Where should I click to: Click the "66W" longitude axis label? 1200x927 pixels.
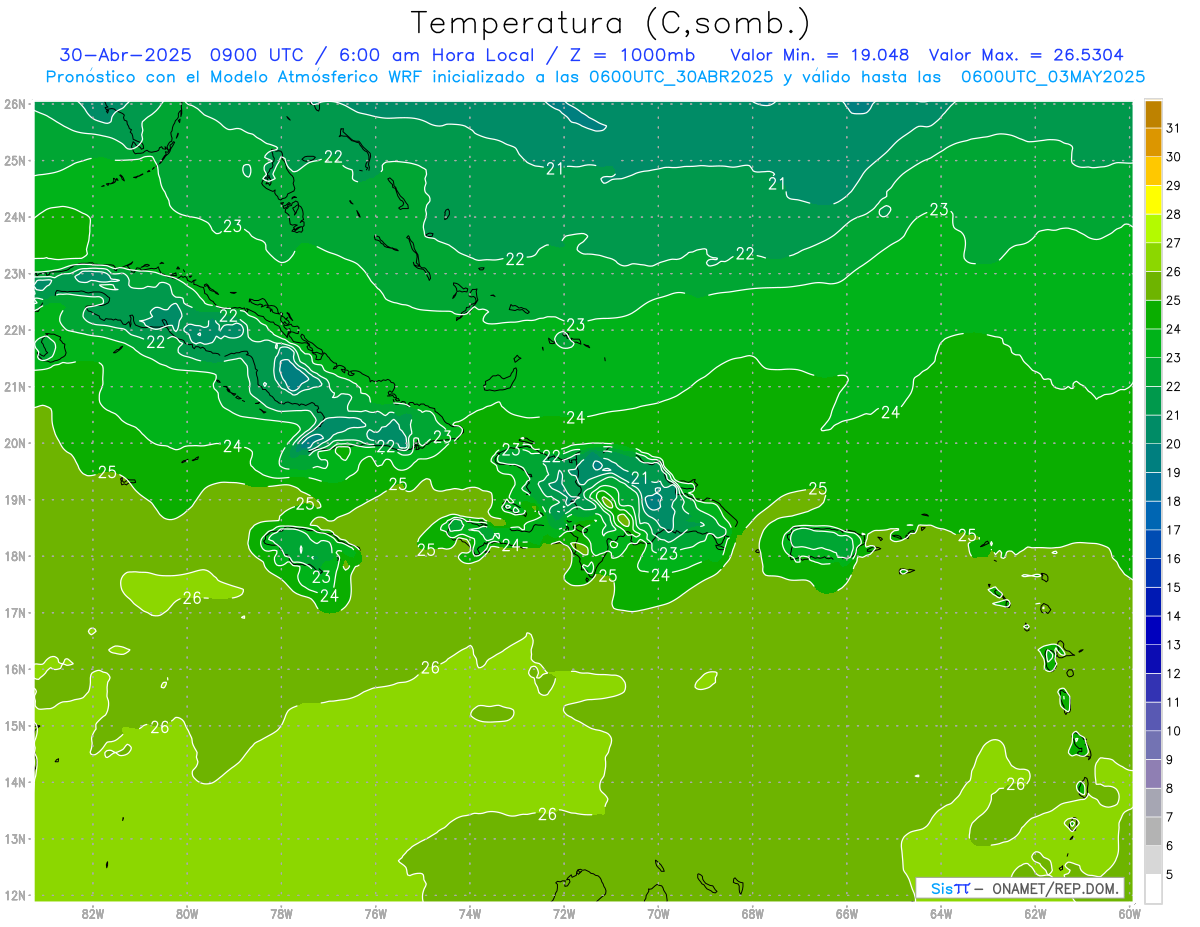(x=847, y=912)
